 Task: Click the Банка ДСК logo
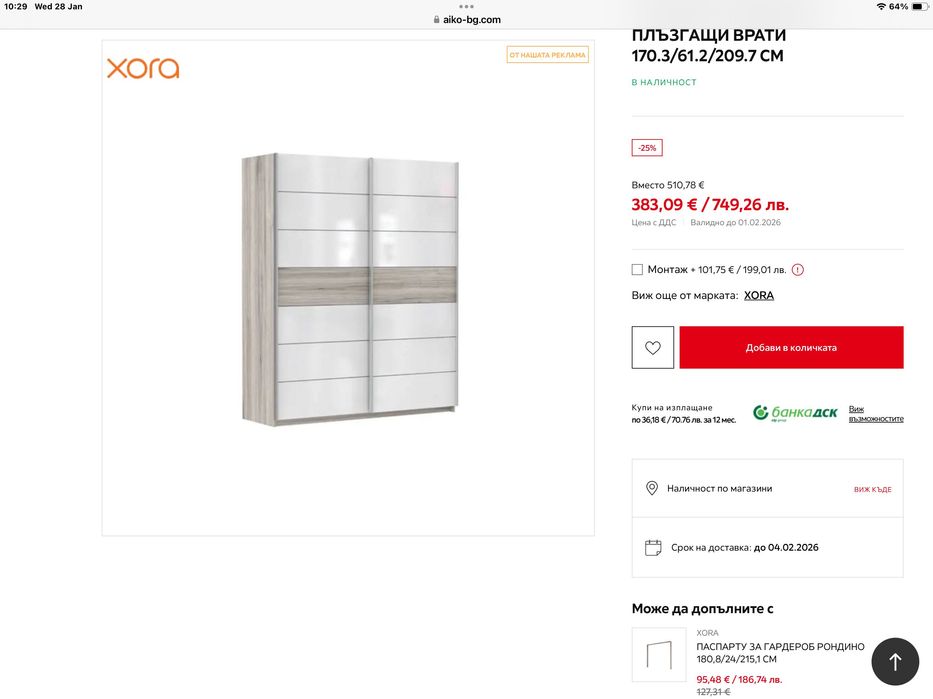click(x=795, y=412)
